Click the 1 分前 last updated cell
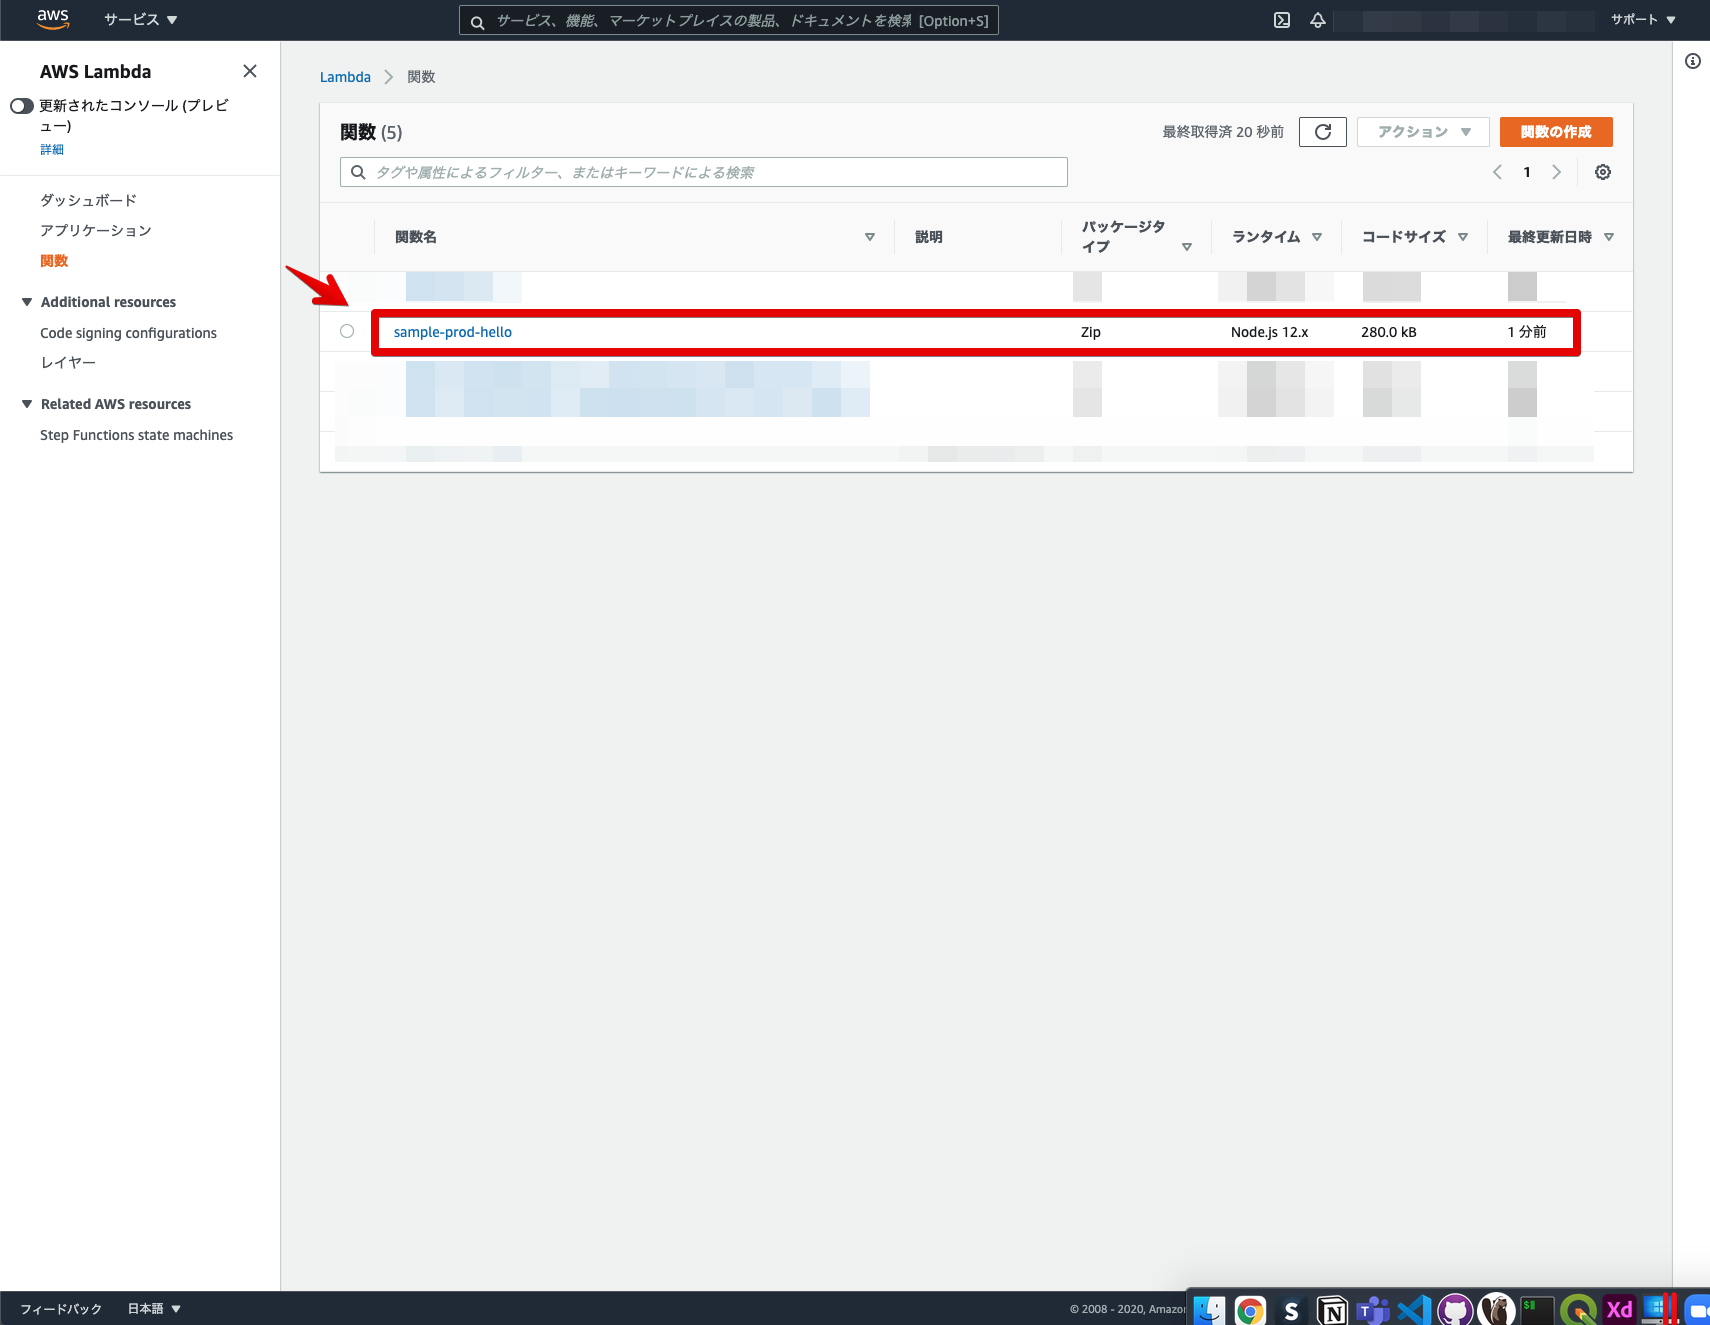Viewport: 1710px width, 1325px height. [1527, 332]
